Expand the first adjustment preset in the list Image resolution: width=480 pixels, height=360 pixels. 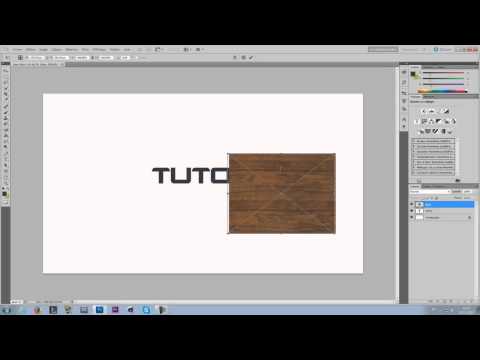click(x=414, y=141)
